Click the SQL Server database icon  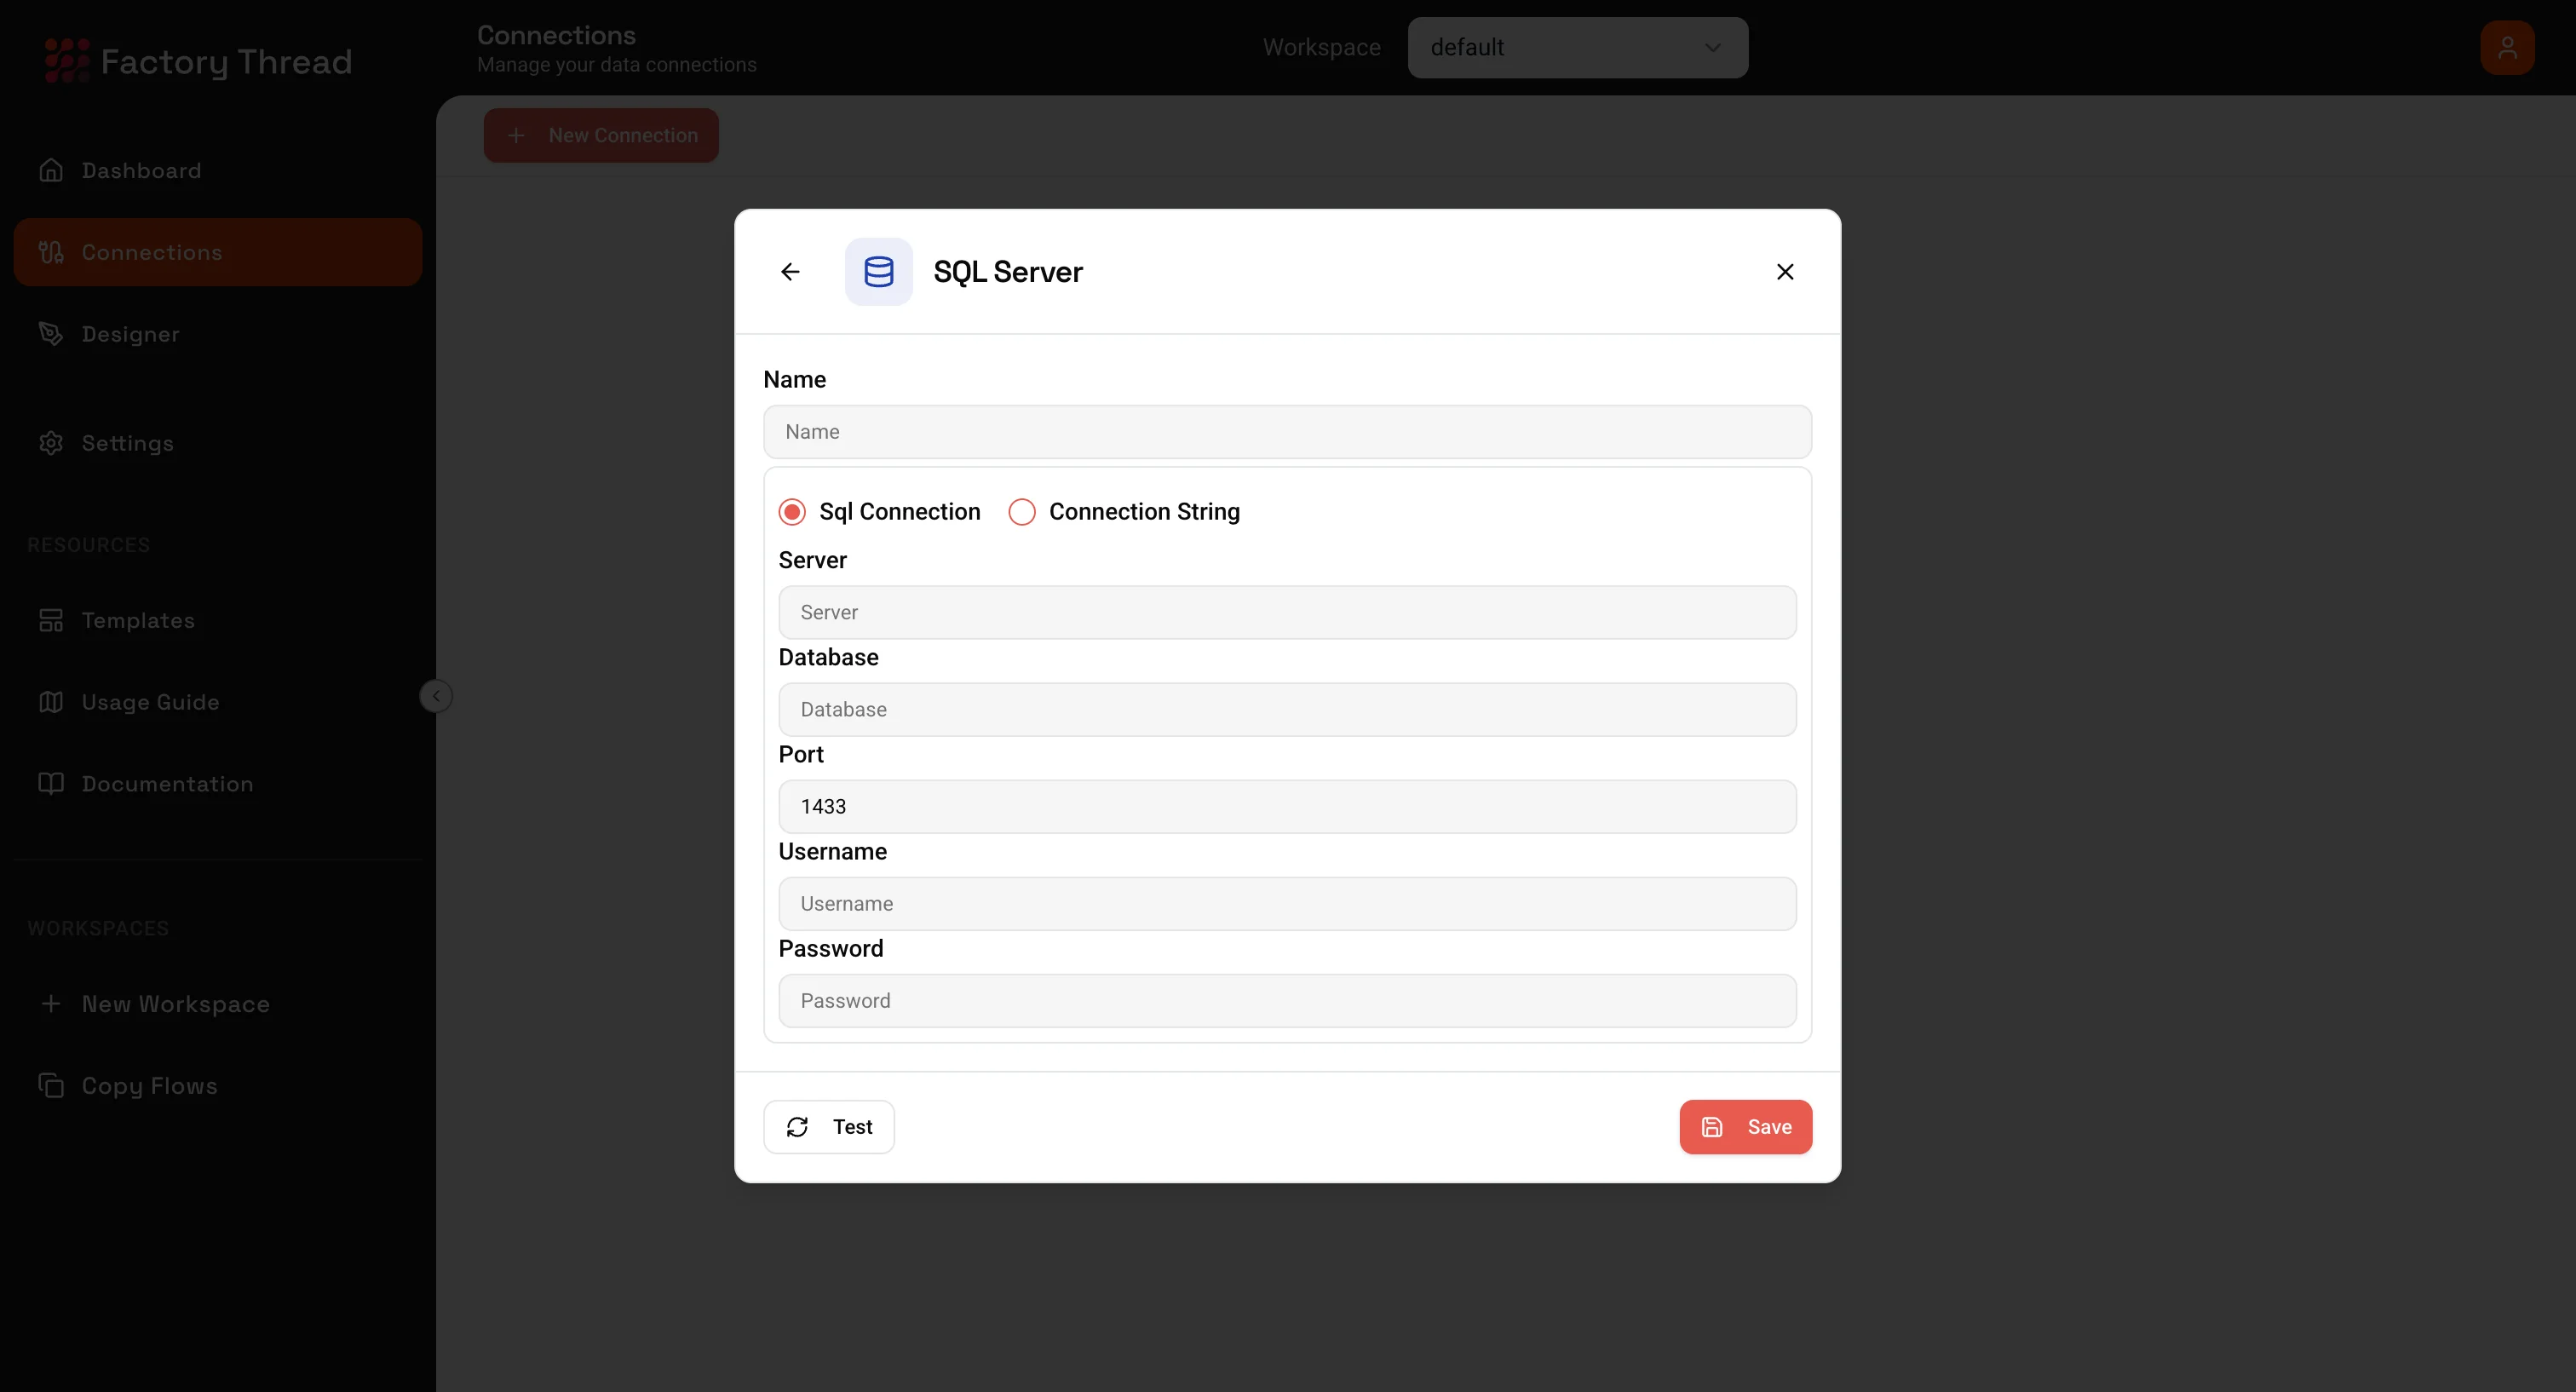878,272
